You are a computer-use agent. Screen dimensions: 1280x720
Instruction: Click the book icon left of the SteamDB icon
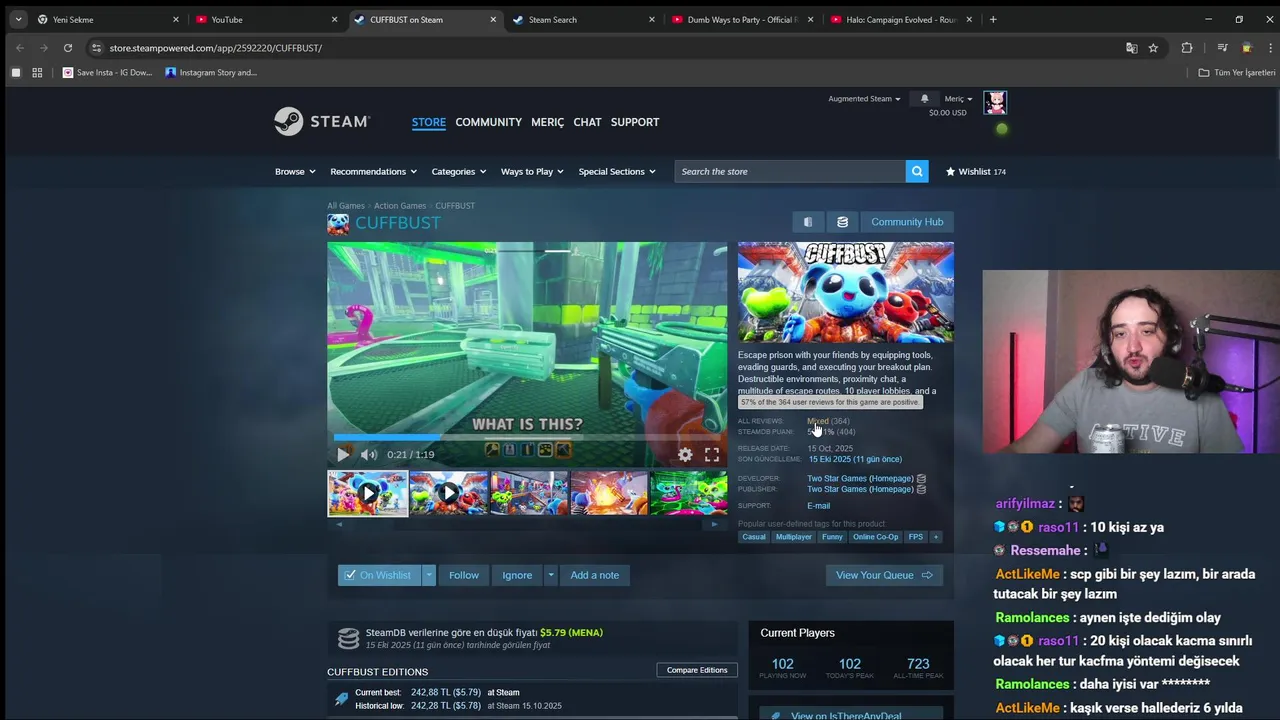[x=808, y=222]
